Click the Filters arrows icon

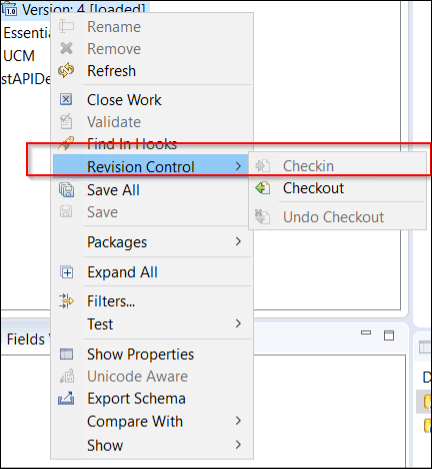point(66,301)
